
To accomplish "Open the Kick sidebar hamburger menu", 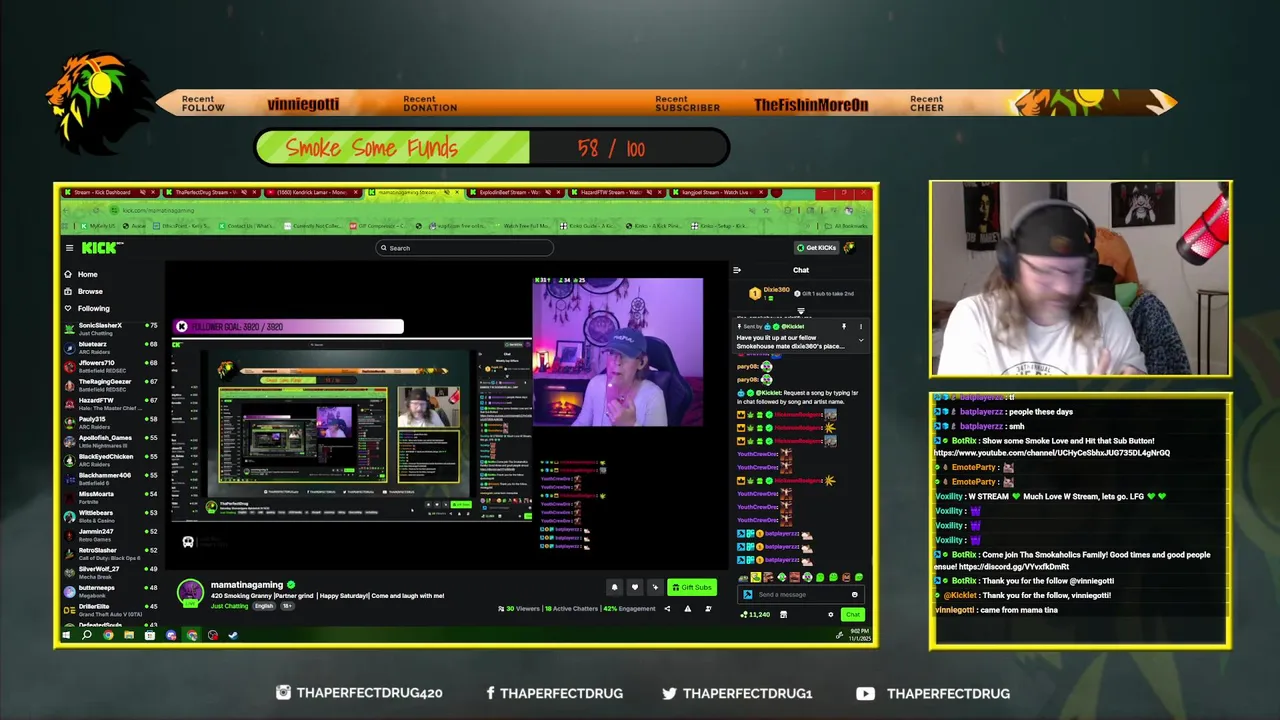I will pyautogui.click(x=69, y=248).
